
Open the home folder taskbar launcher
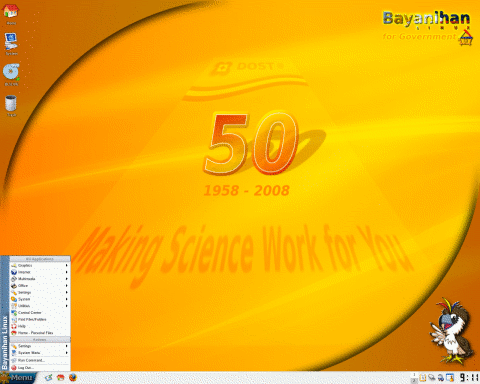tap(60, 378)
